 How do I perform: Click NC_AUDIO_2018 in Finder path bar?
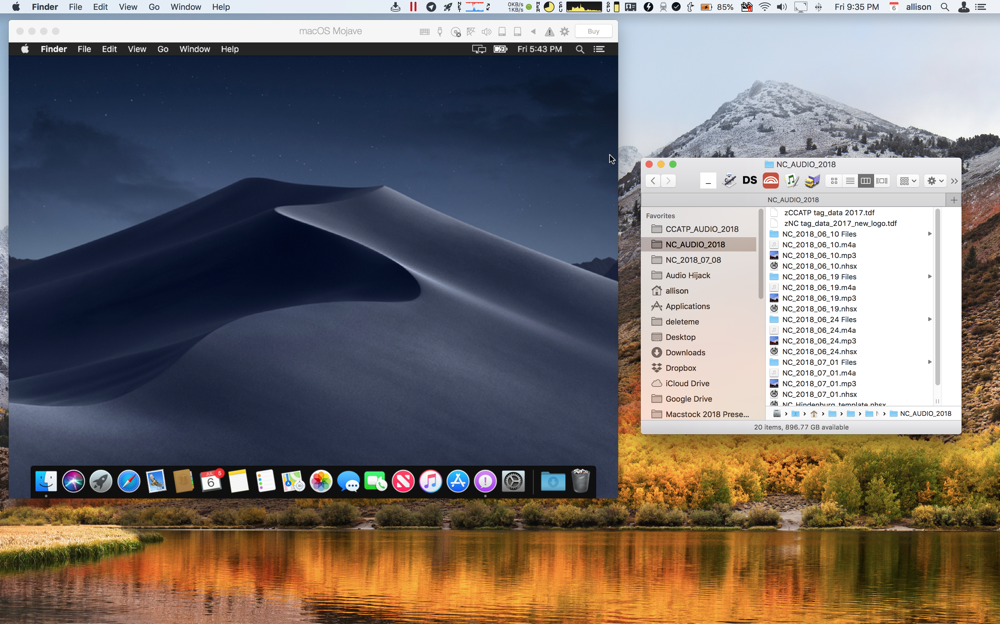(x=920, y=413)
